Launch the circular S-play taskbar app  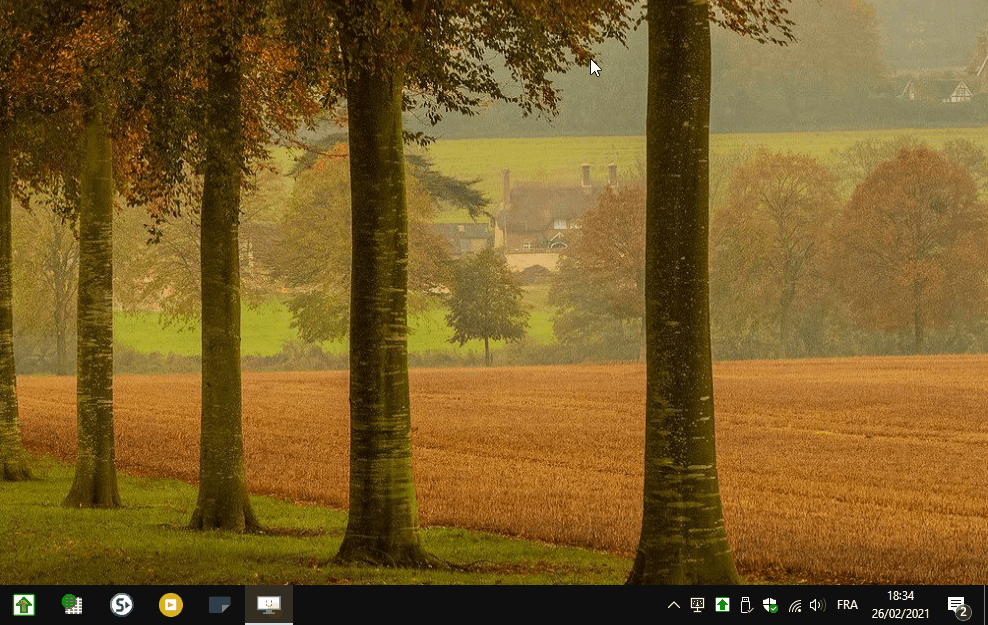(122, 605)
